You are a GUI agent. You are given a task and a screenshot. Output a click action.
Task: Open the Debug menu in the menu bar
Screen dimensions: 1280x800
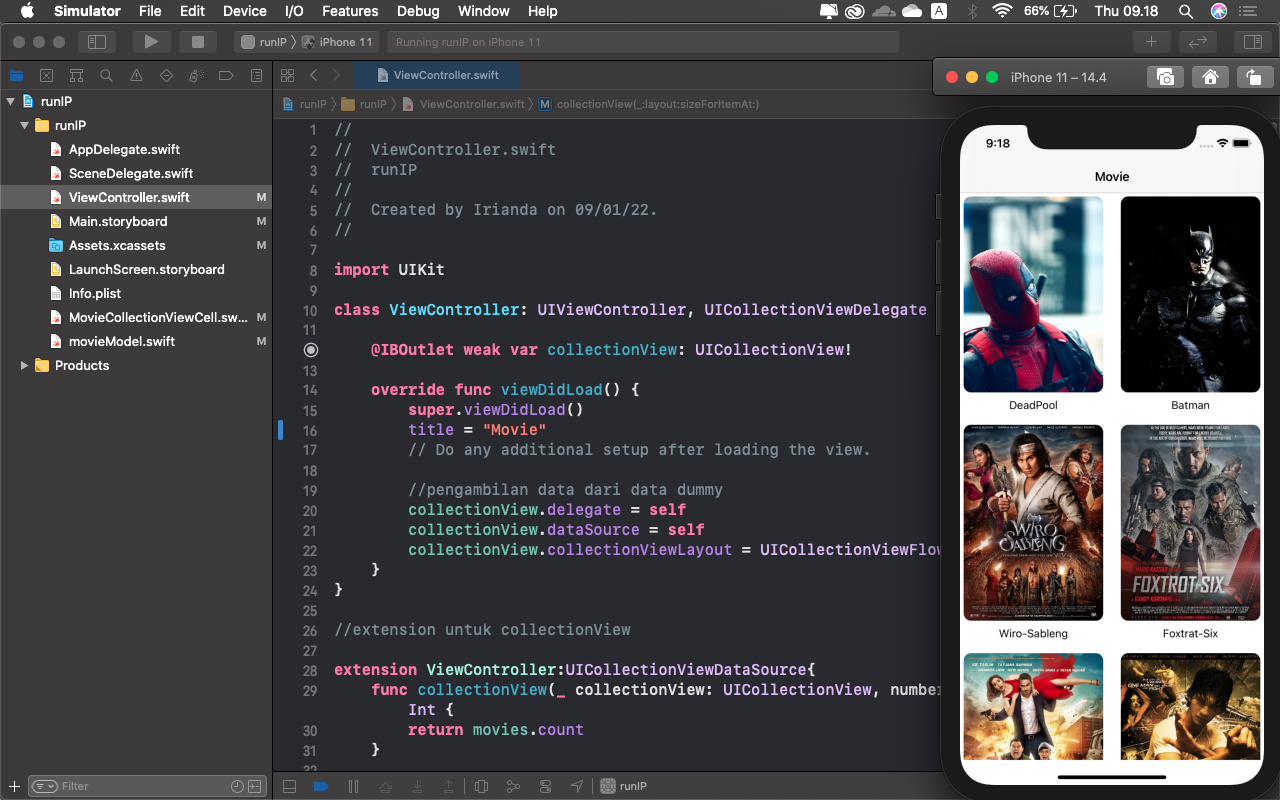[x=418, y=11]
